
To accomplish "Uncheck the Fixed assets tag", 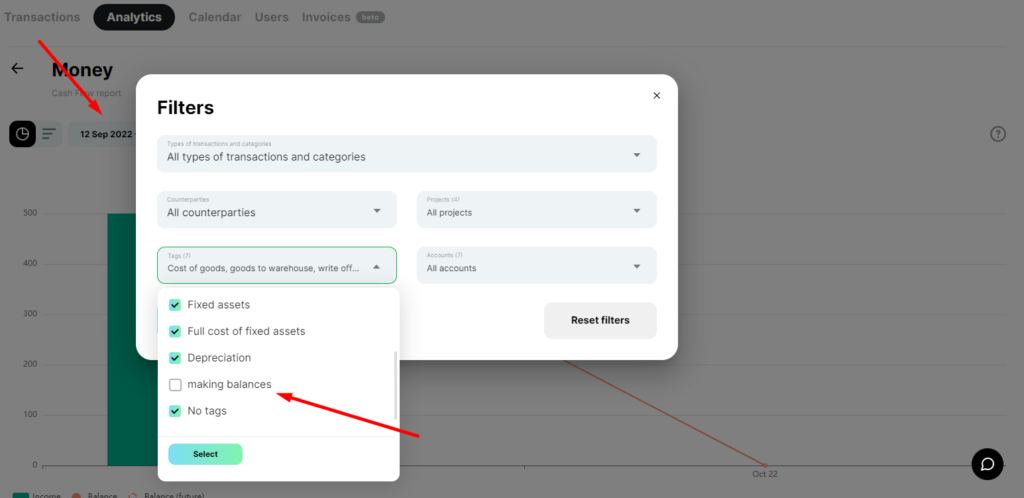I will pos(175,305).
